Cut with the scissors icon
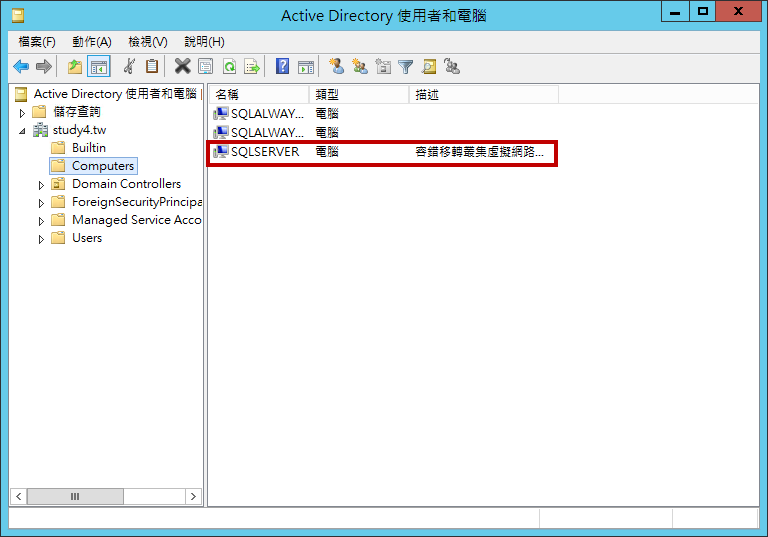Viewport: 768px width, 537px height. click(129, 66)
